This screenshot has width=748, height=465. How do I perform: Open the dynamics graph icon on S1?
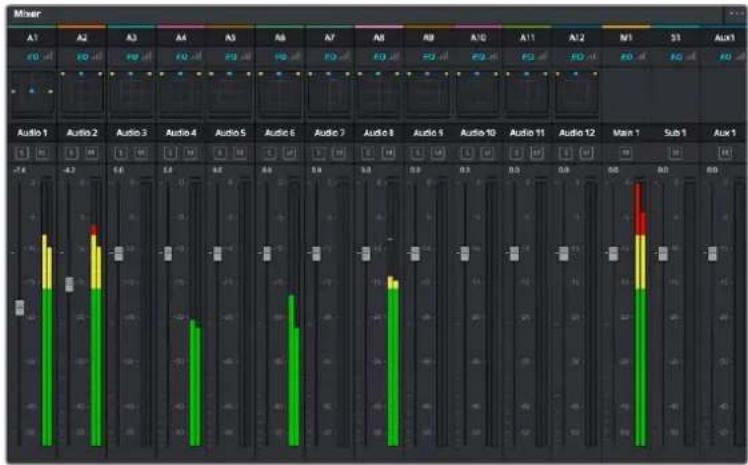[x=691, y=57]
